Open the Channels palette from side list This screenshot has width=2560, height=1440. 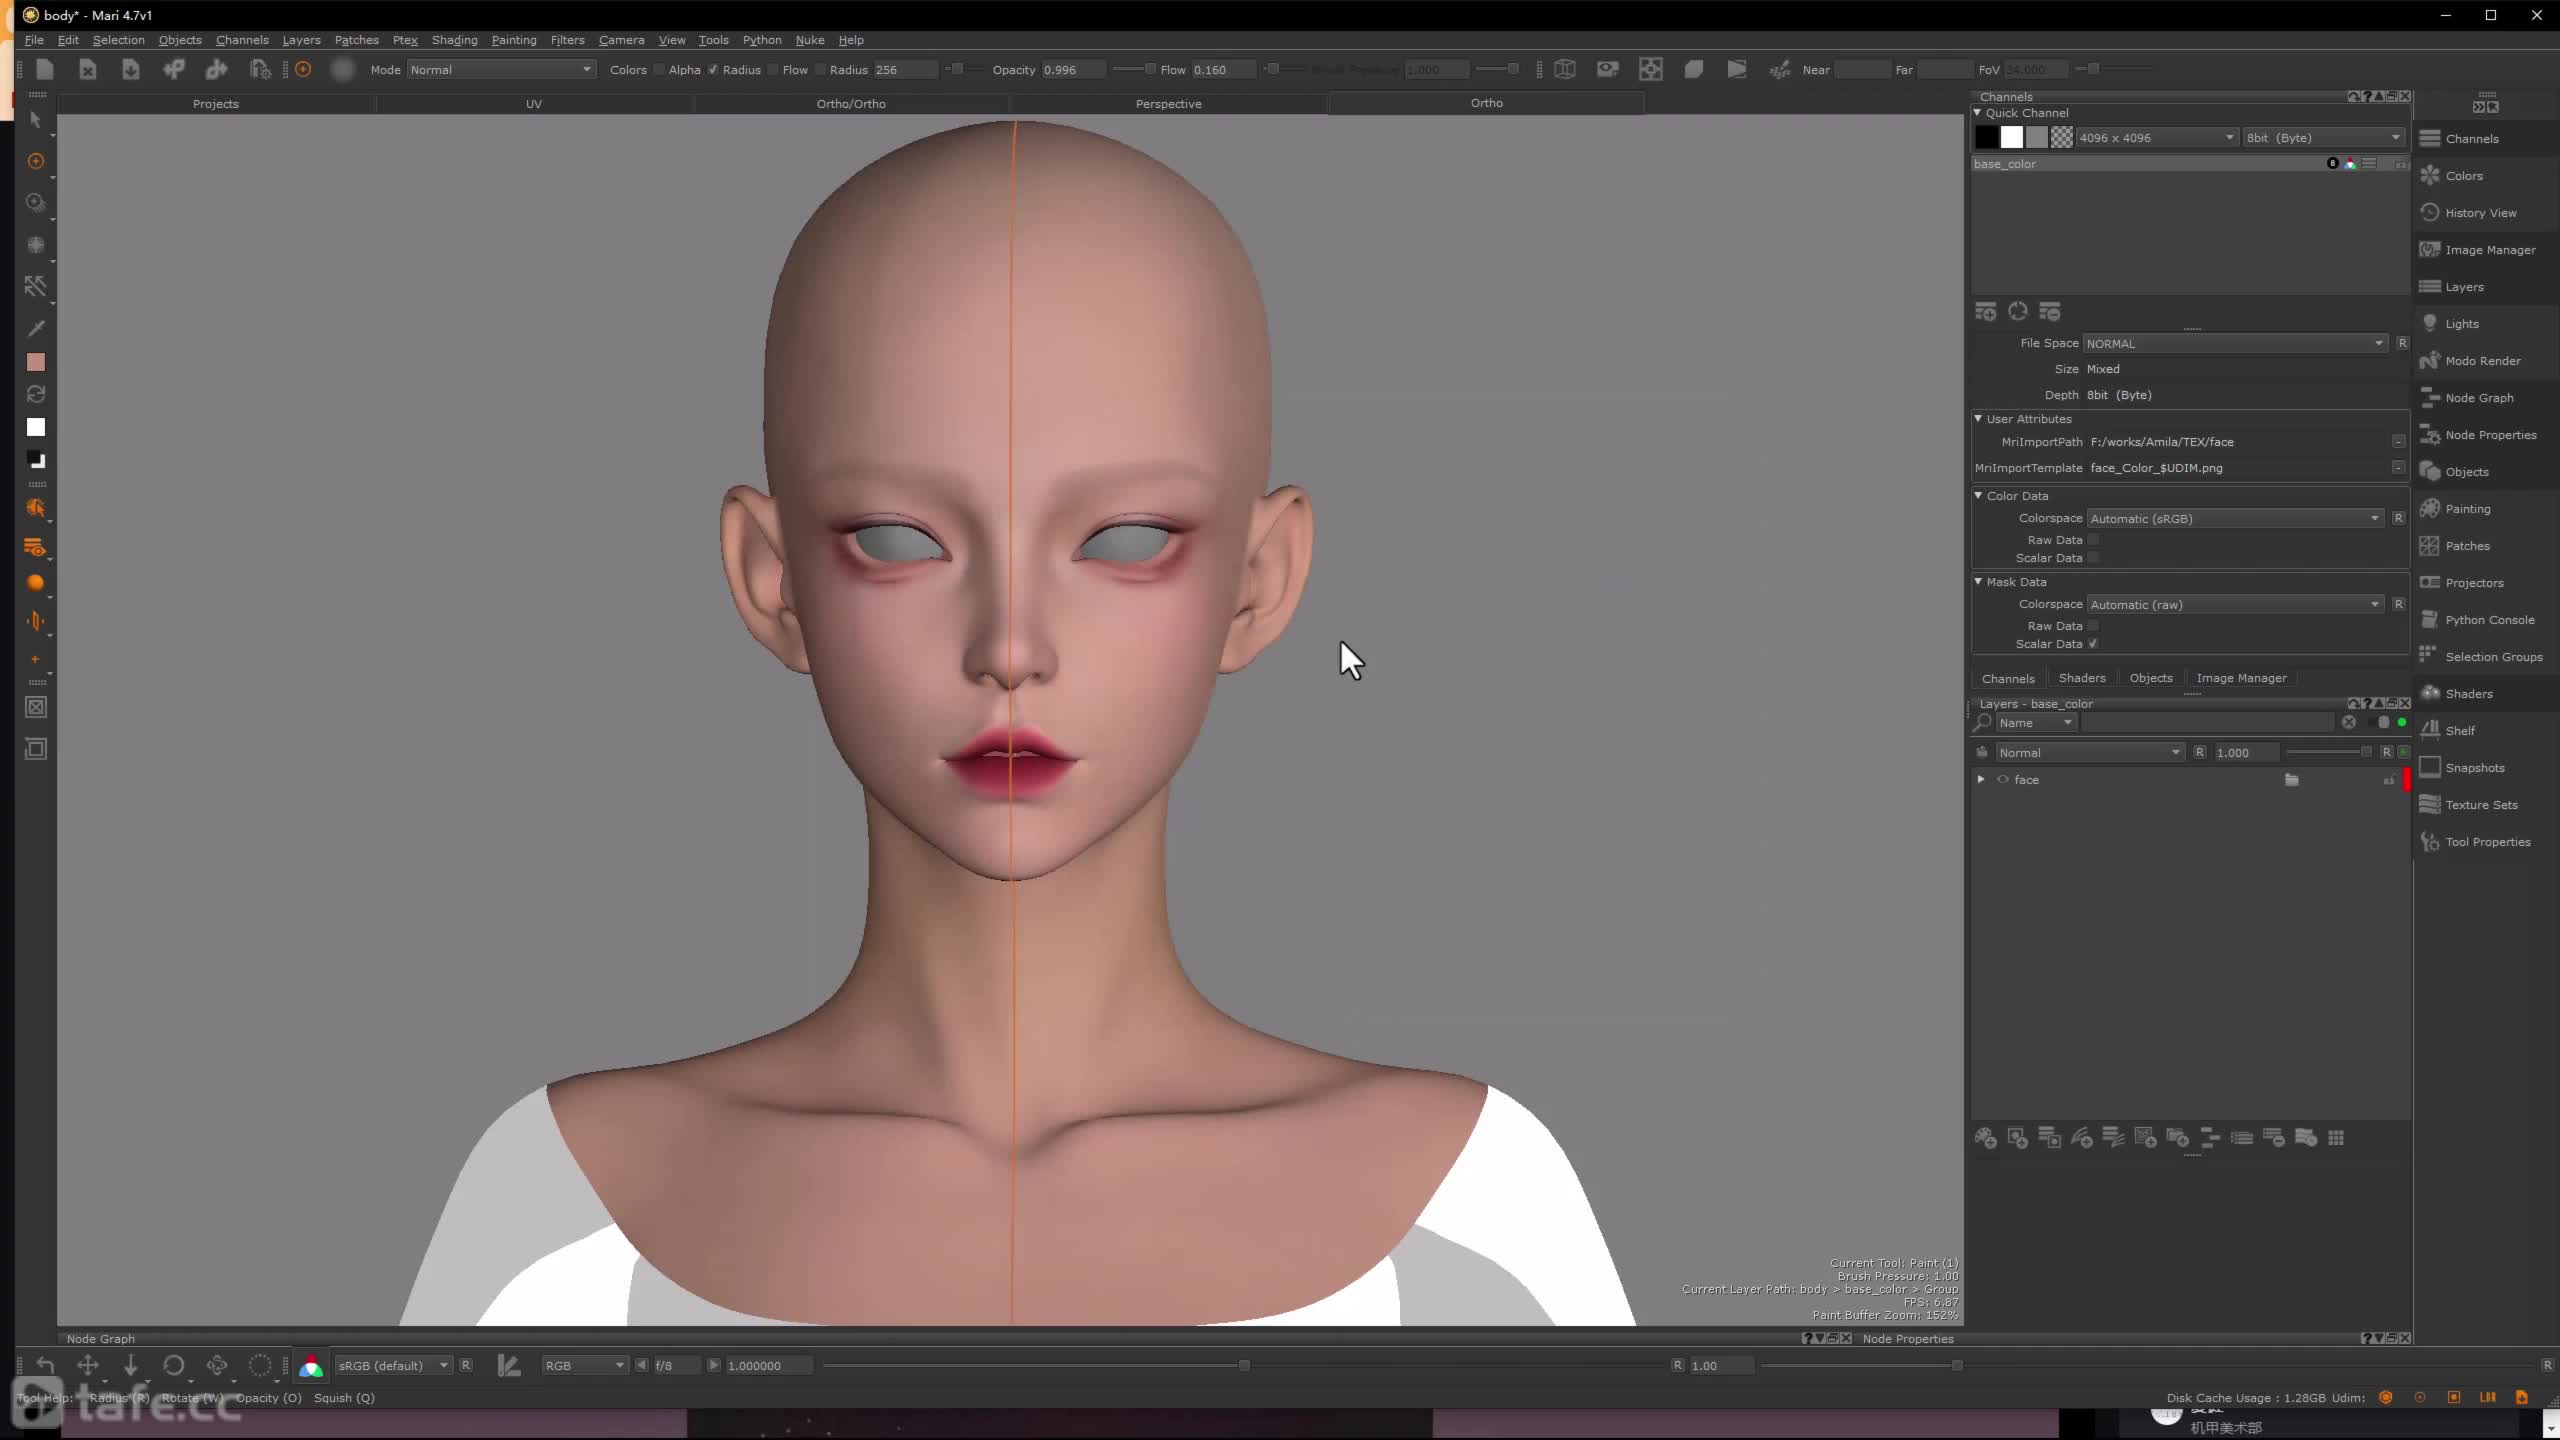coord(2472,139)
